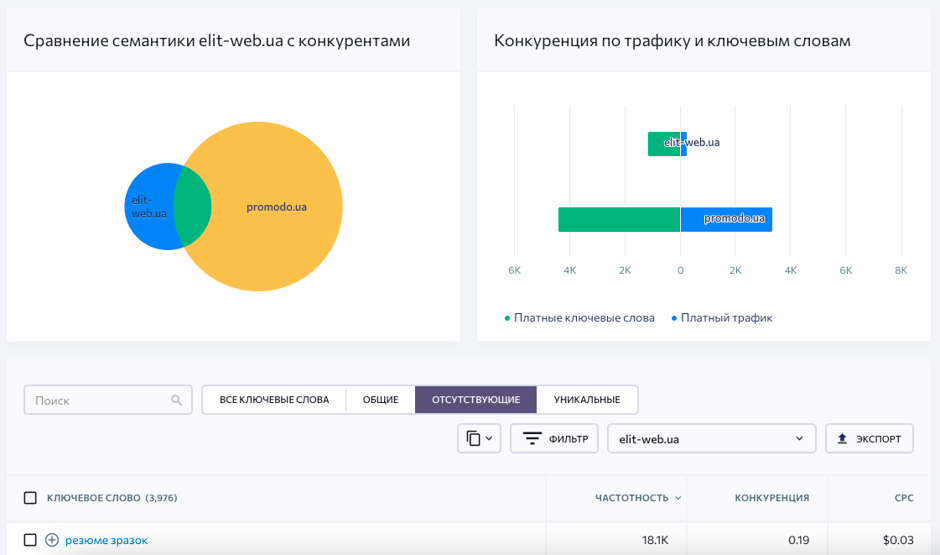940x555 pixels.
Task: Toggle the Платные ключевые слова legend item
Action: 580,318
